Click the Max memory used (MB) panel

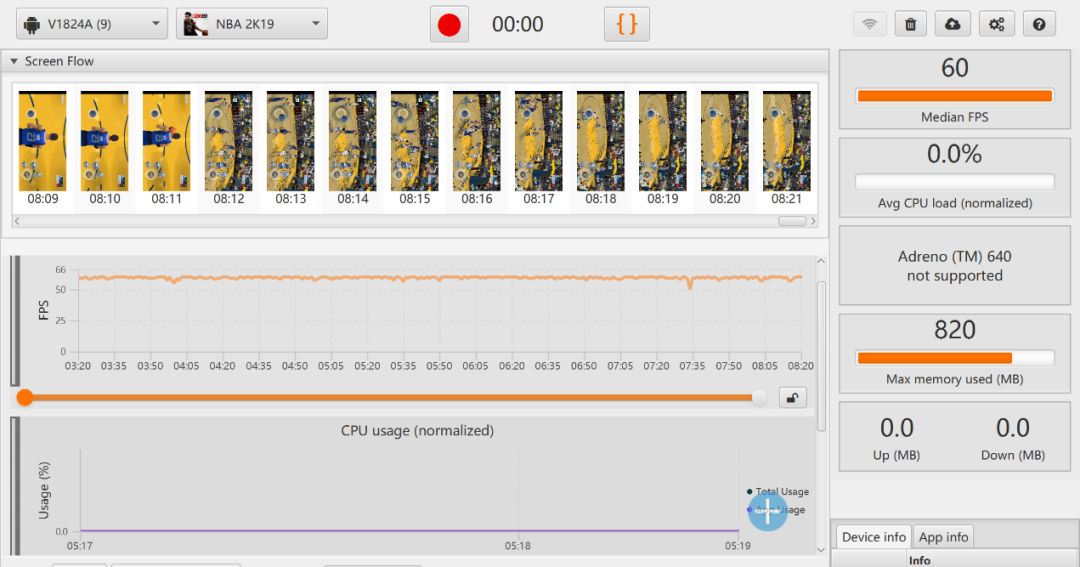(x=955, y=353)
